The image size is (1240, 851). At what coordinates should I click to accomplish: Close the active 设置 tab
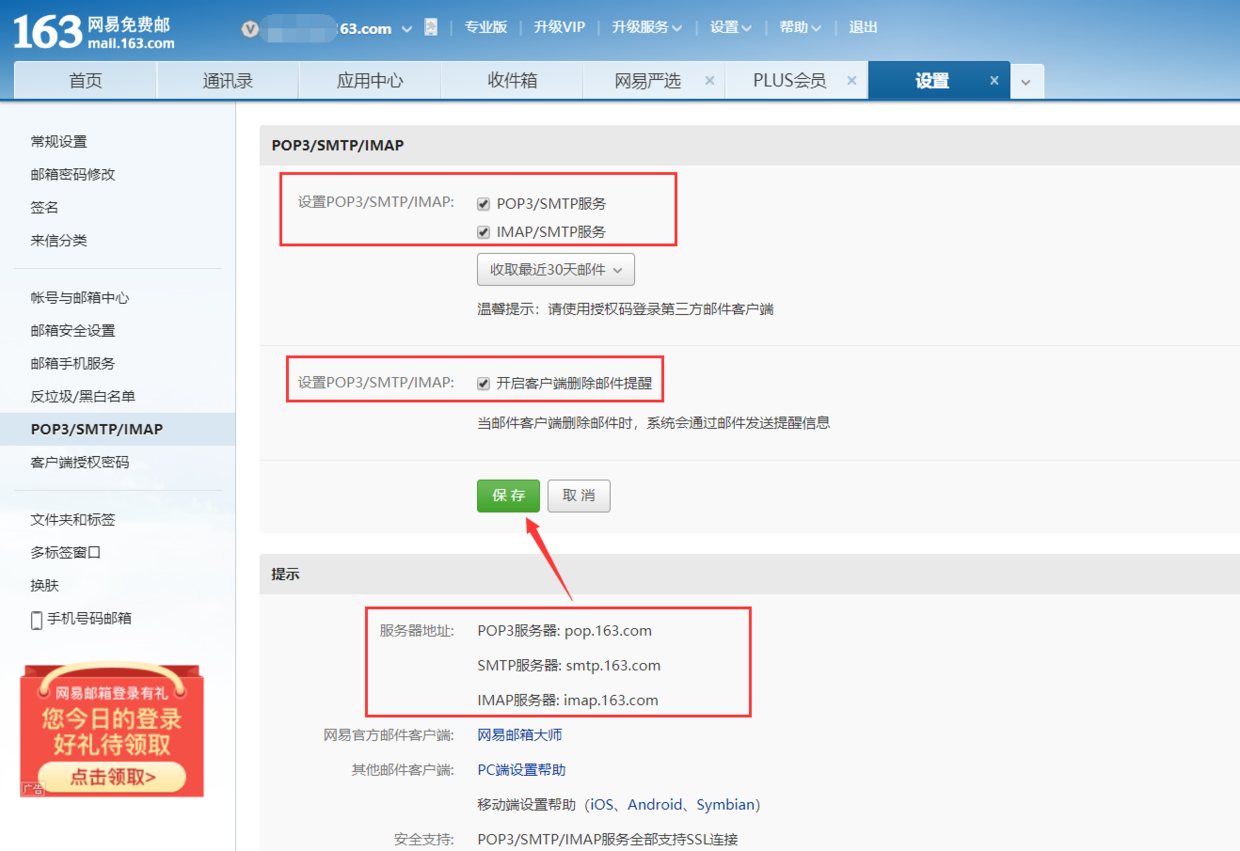(994, 81)
